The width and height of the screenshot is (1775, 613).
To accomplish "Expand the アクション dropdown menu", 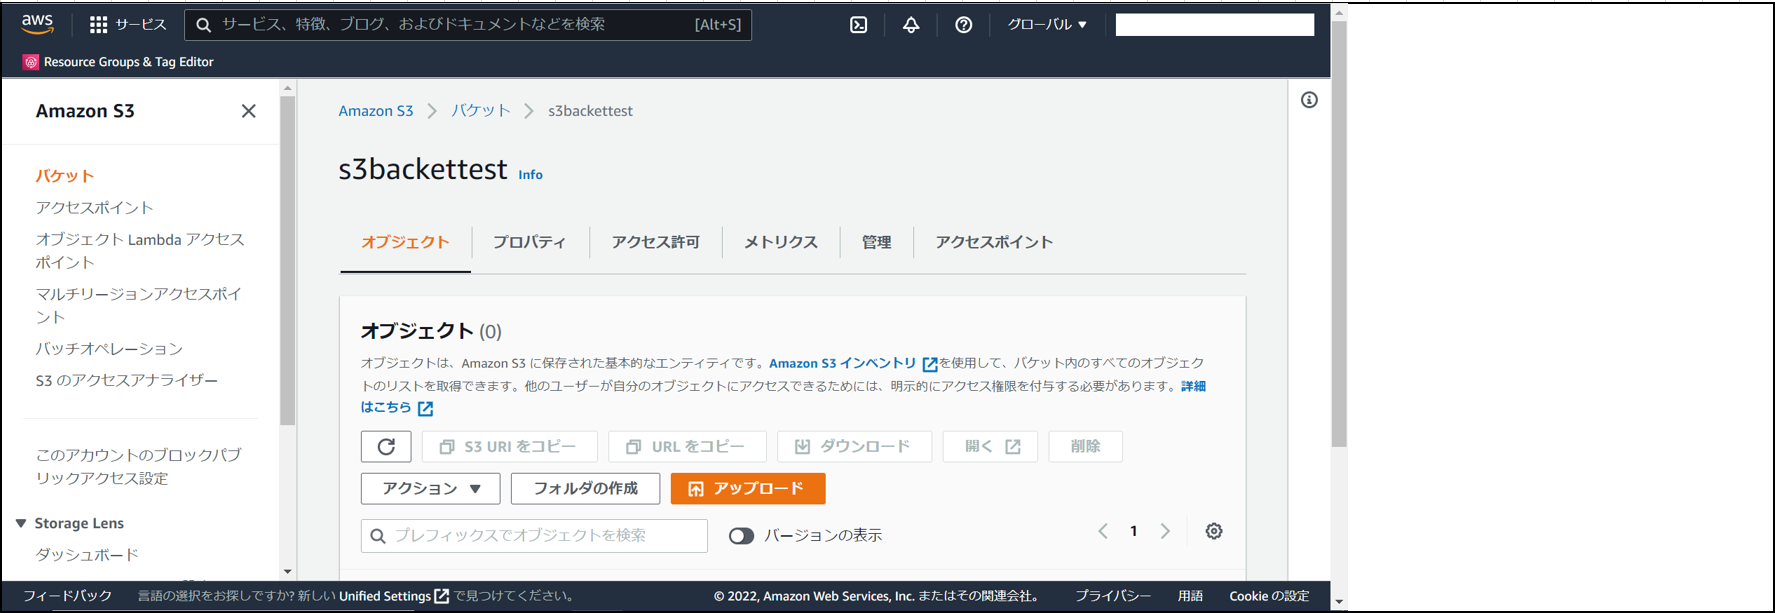I will click(x=431, y=488).
